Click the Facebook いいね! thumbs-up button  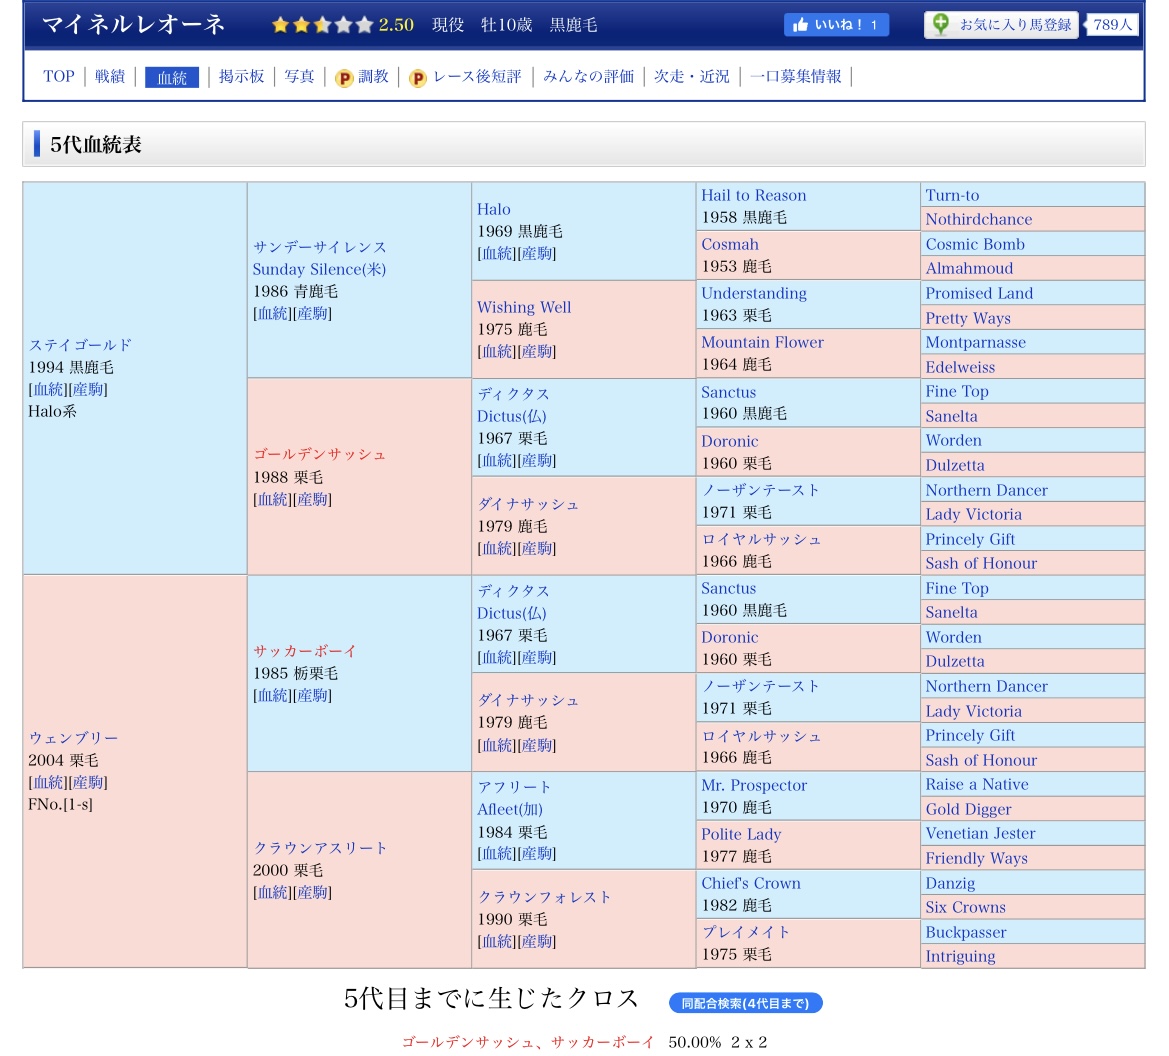click(835, 25)
